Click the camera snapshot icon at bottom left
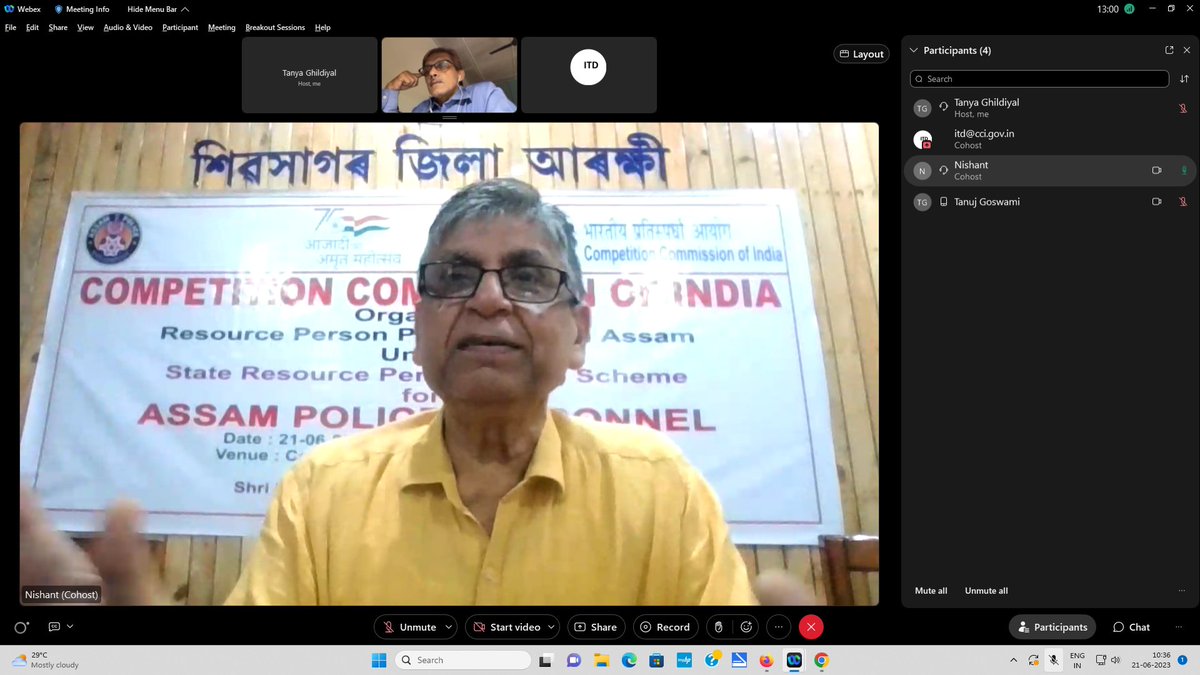The width and height of the screenshot is (1200, 675). point(19,626)
